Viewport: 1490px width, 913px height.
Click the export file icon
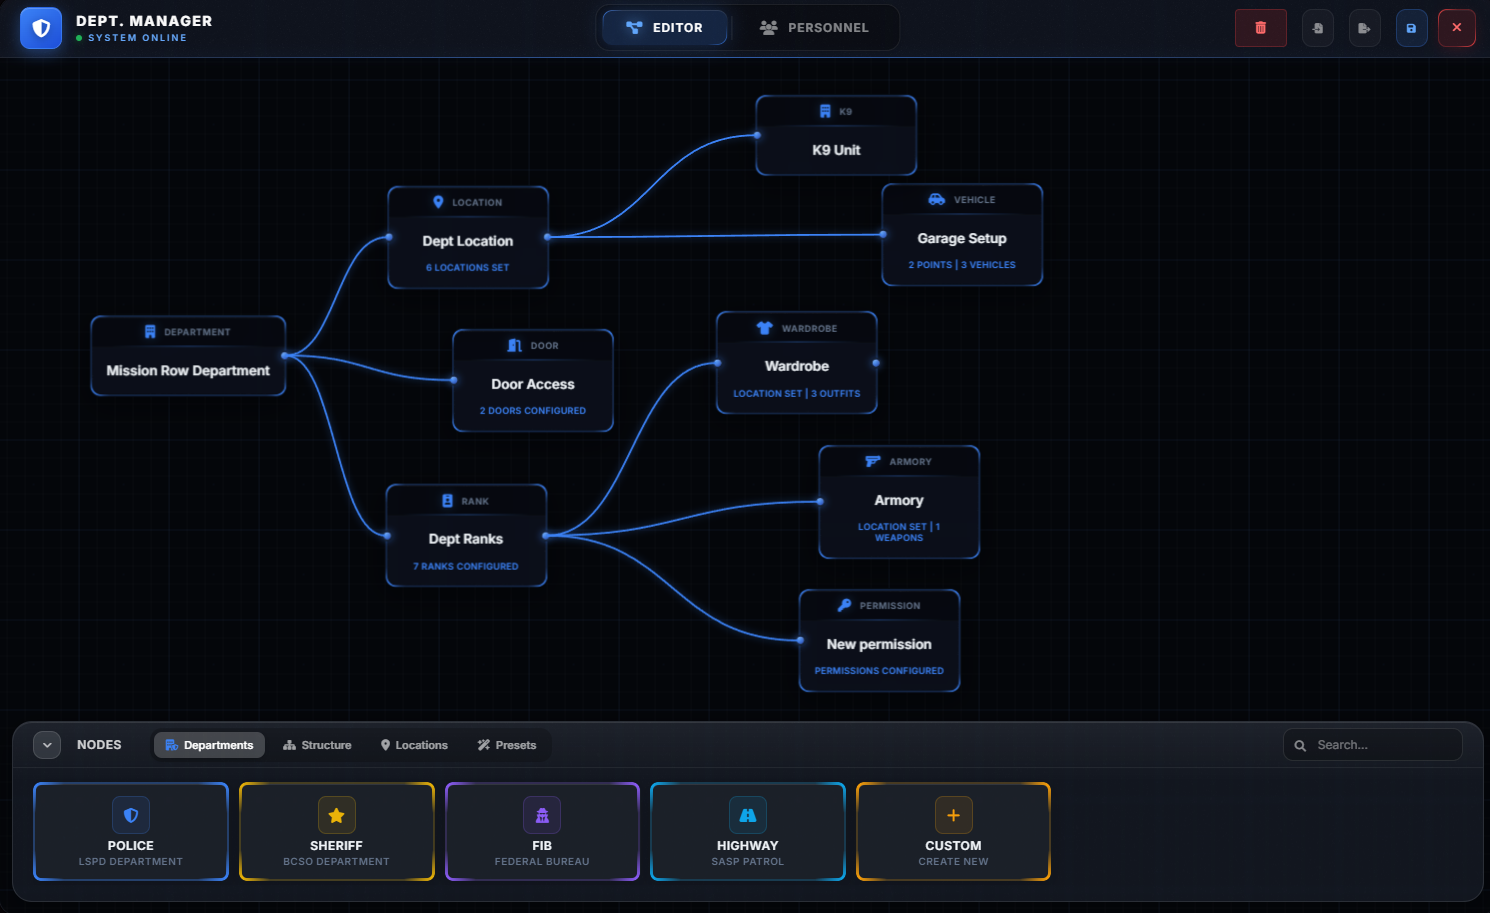1364,28
